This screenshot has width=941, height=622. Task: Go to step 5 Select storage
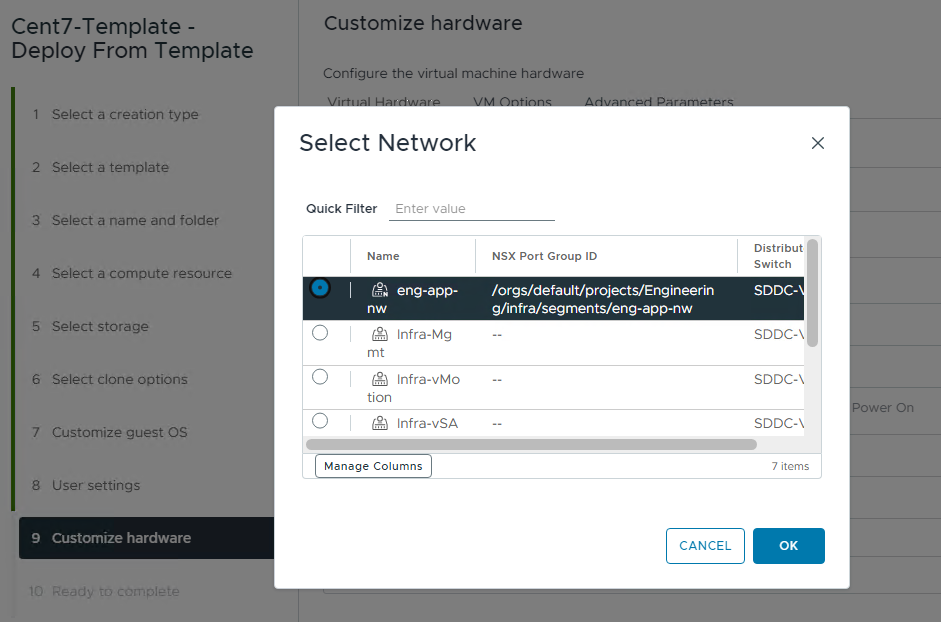tap(100, 326)
